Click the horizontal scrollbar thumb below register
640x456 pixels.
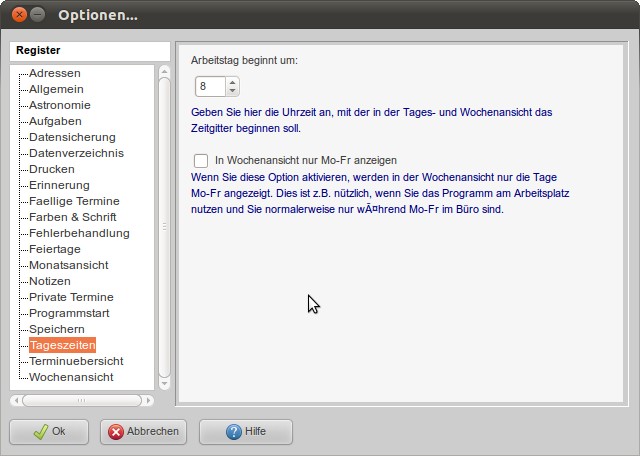click(82, 400)
